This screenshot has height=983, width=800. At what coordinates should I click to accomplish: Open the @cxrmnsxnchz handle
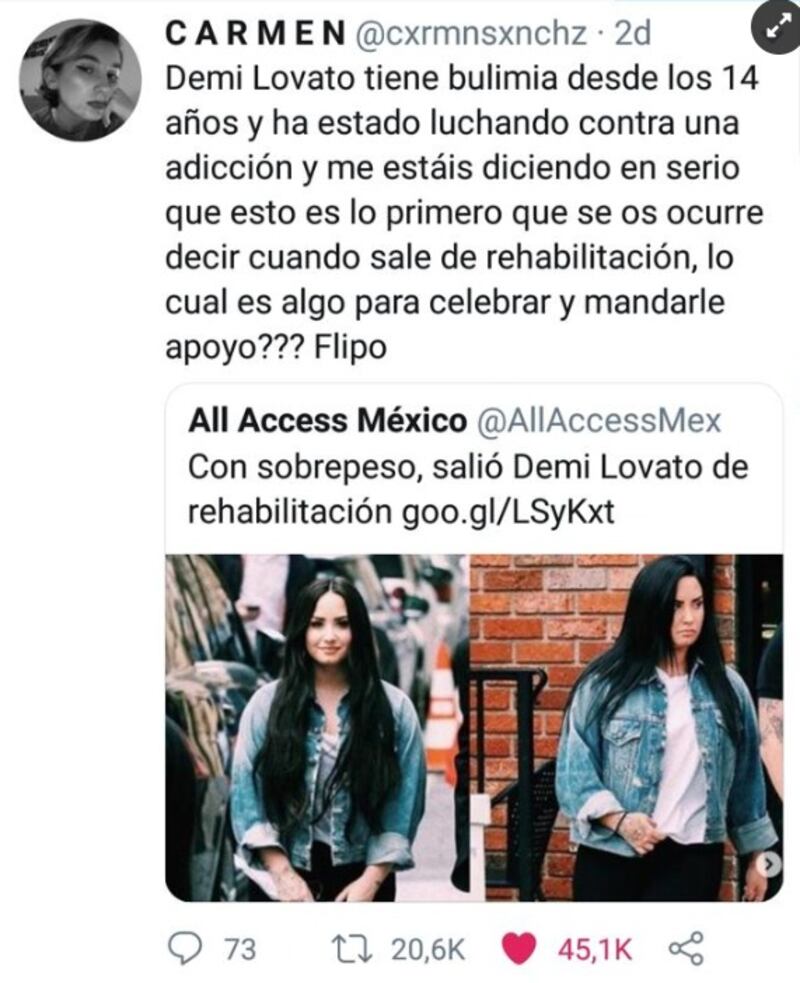[471, 34]
